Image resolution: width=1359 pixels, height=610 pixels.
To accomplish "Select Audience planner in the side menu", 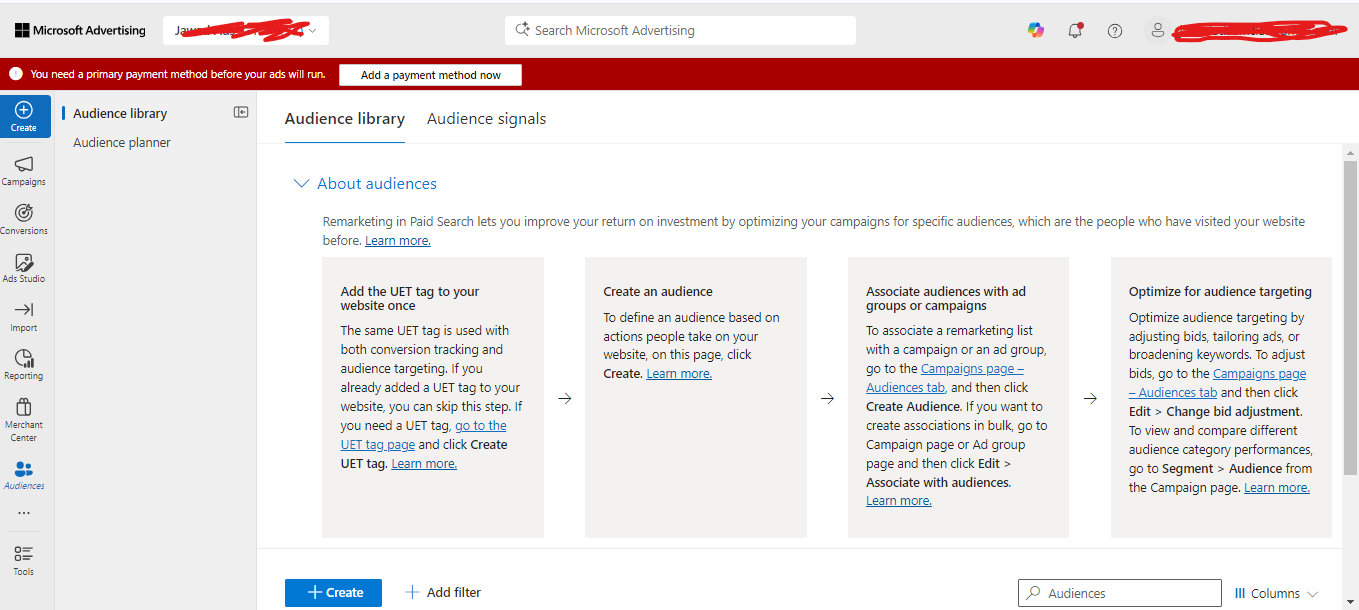I will click(x=122, y=143).
